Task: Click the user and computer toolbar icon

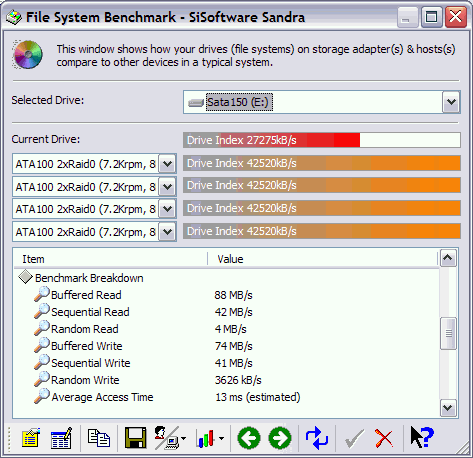Action: [166, 438]
